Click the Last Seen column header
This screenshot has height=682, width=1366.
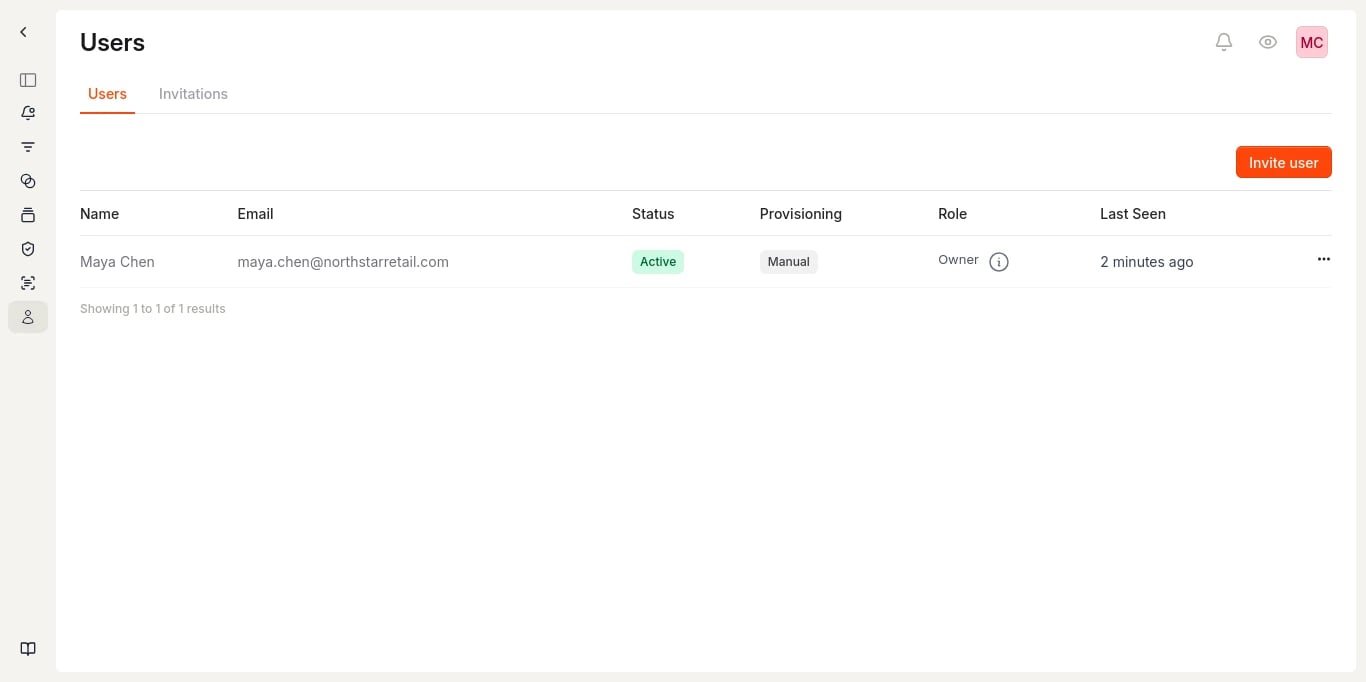coord(1133,214)
